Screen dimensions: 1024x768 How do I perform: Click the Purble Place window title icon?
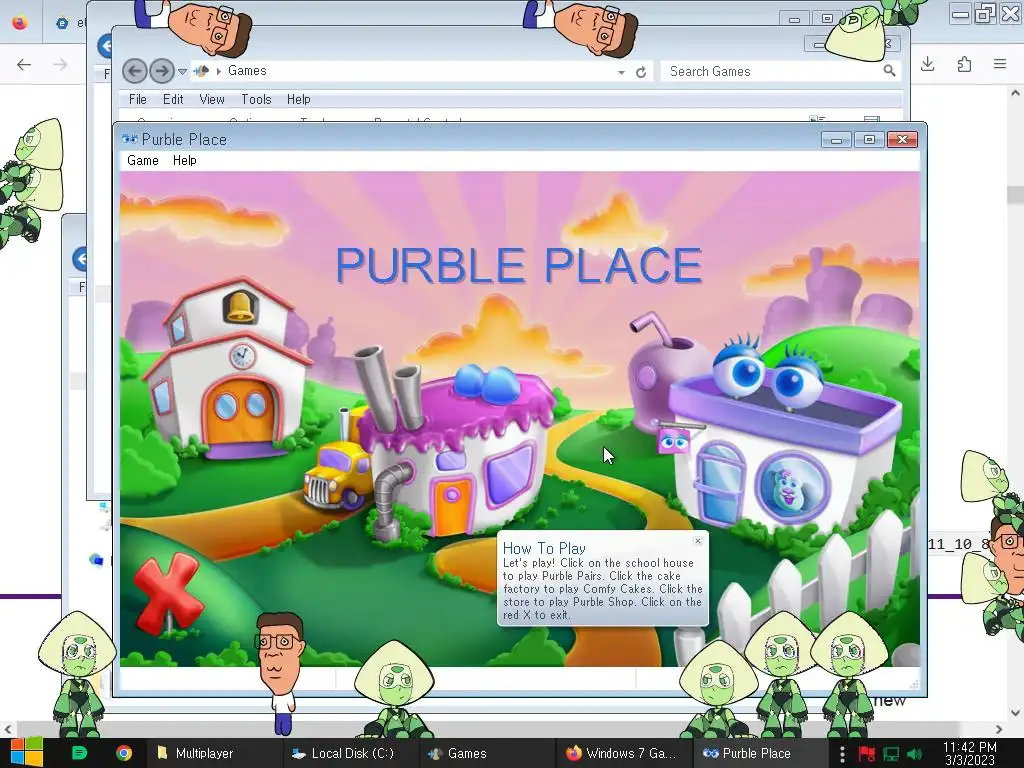coord(129,139)
